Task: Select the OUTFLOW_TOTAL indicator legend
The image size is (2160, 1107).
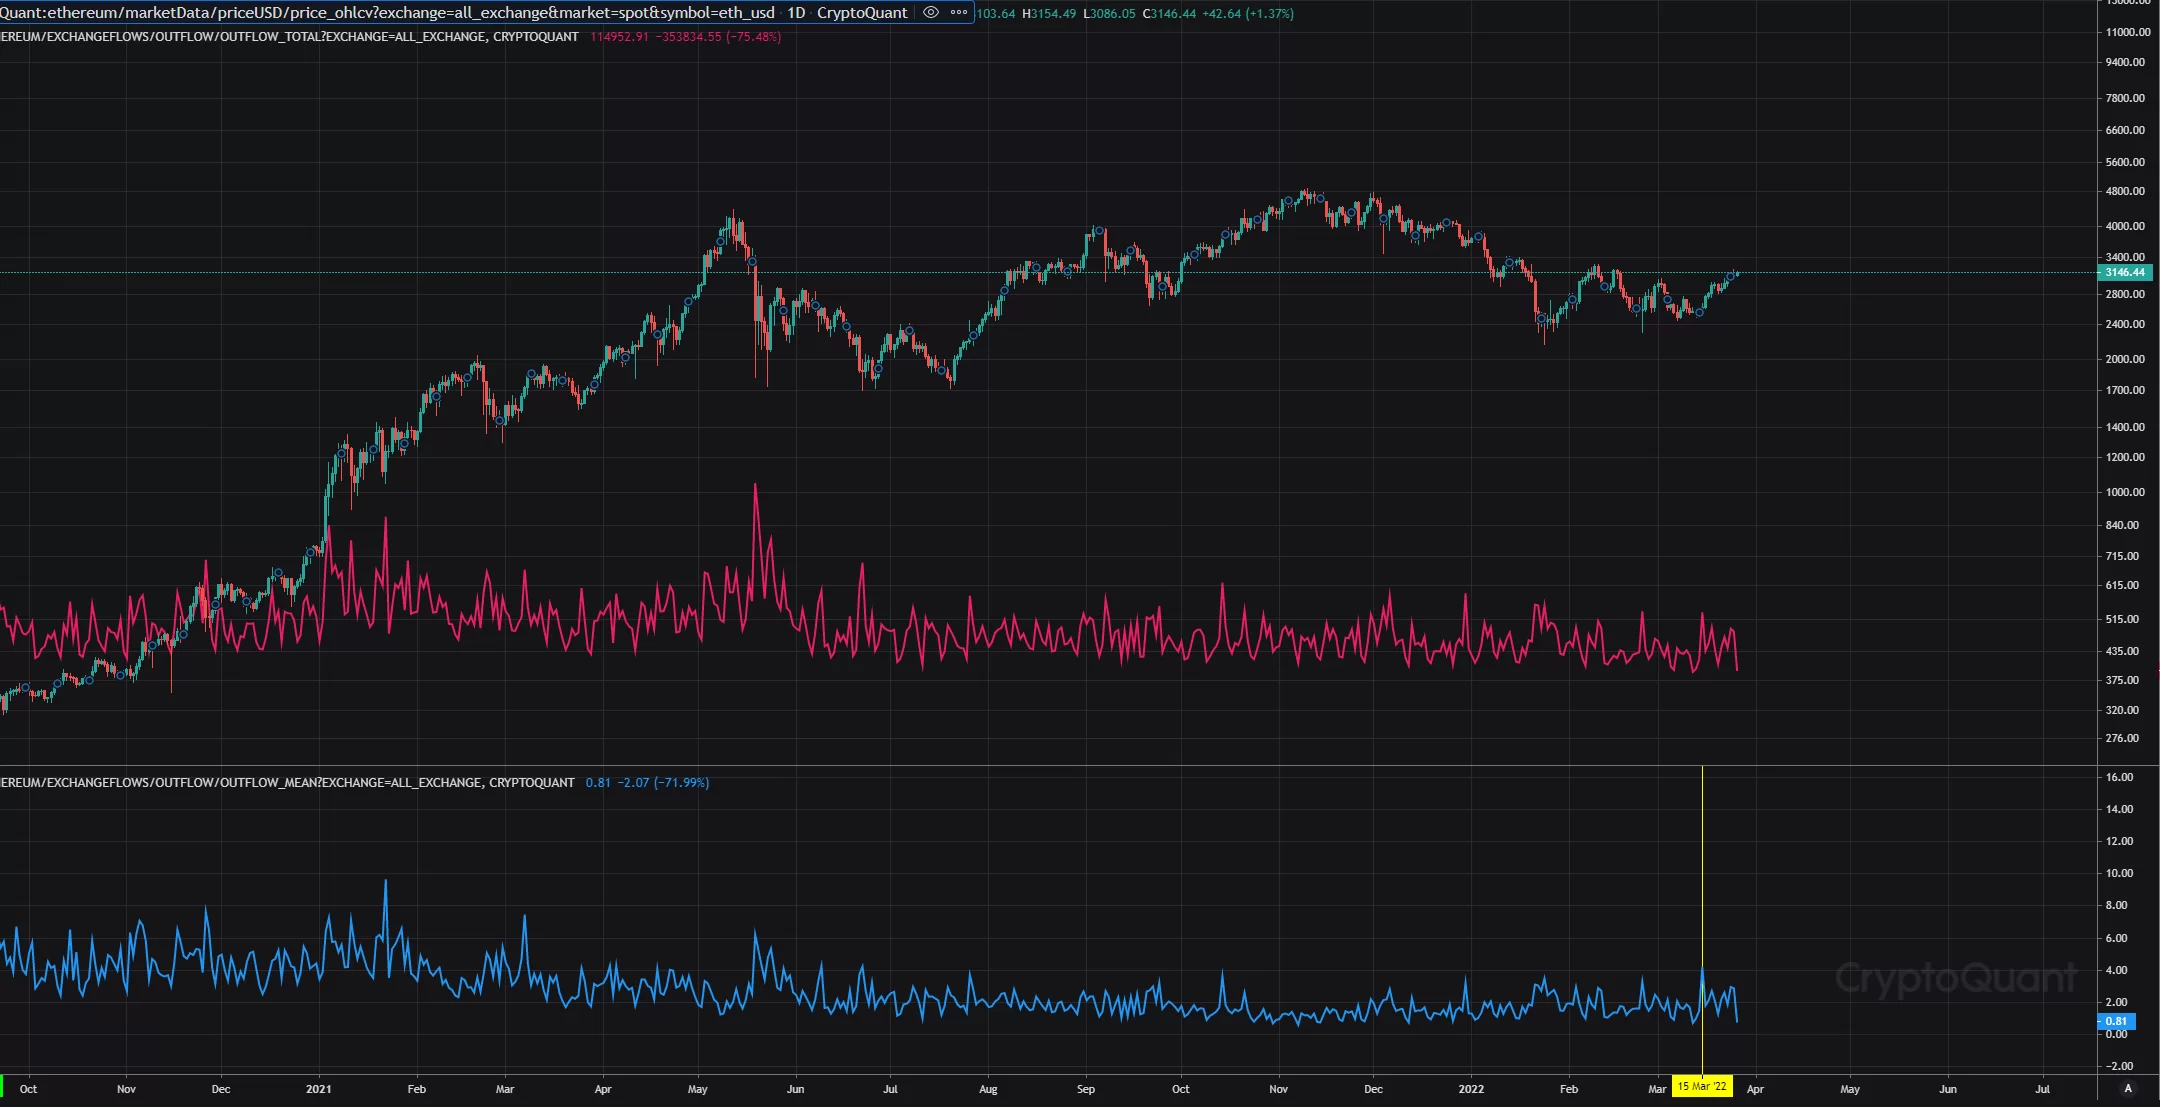Action: tap(289, 37)
